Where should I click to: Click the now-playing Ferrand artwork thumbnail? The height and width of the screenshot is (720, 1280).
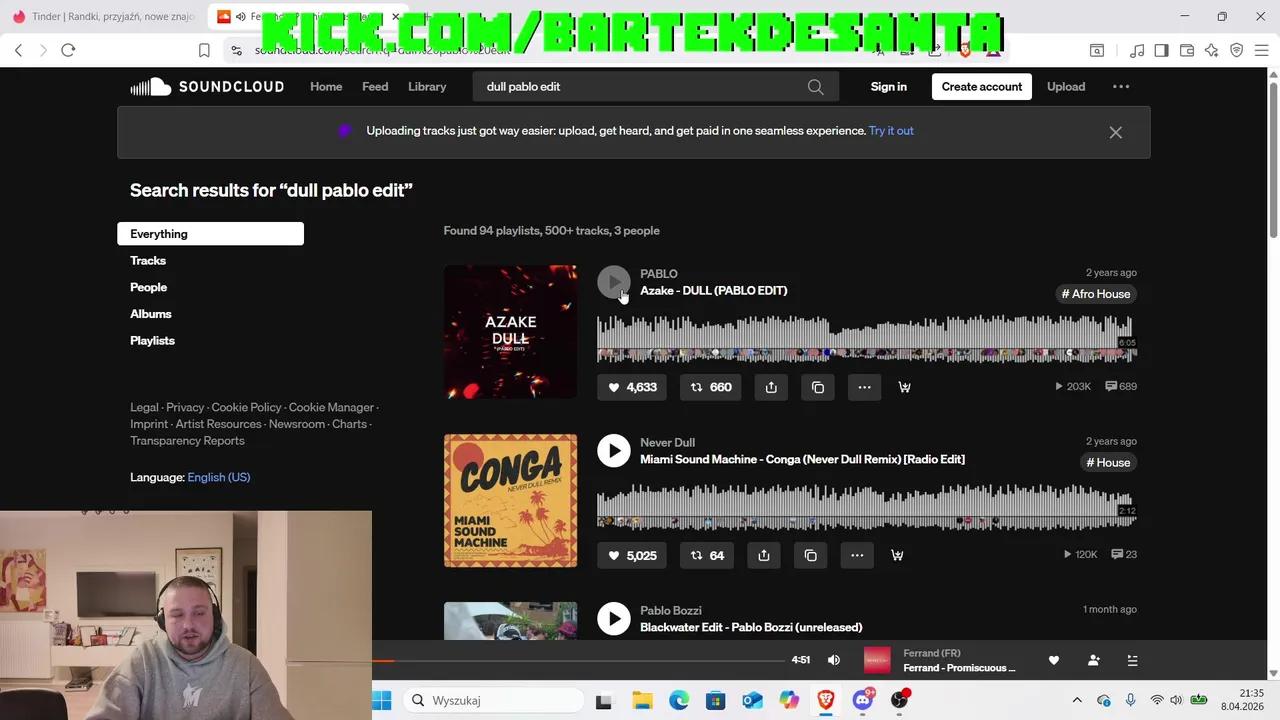pos(877,660)
